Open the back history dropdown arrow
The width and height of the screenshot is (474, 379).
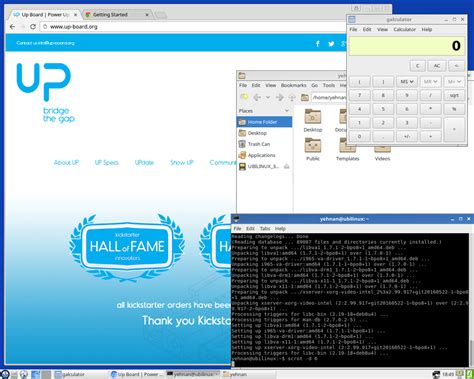pos(268,97)
